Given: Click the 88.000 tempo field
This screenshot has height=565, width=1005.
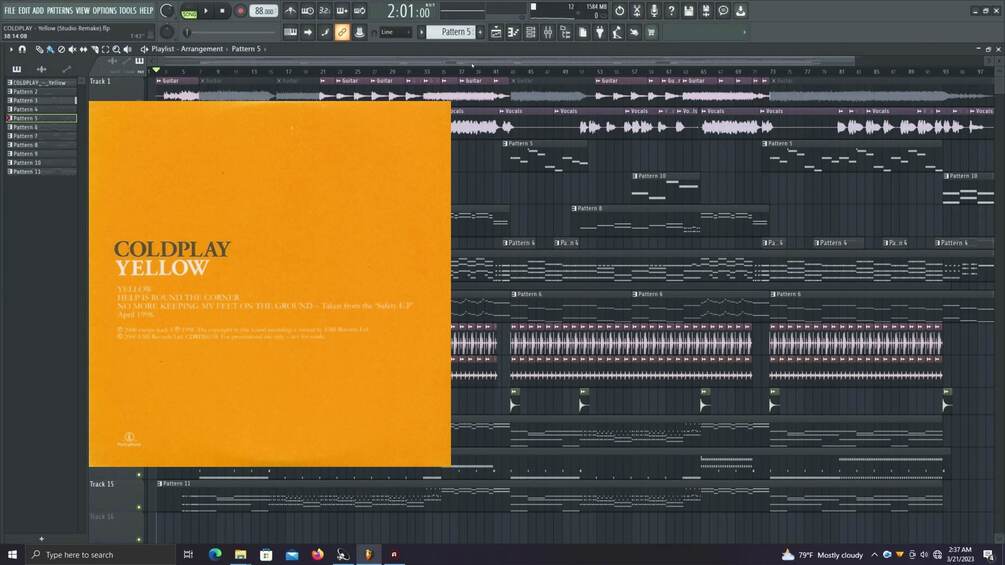Looking at the screenshot, I should (x=263, y=11).
